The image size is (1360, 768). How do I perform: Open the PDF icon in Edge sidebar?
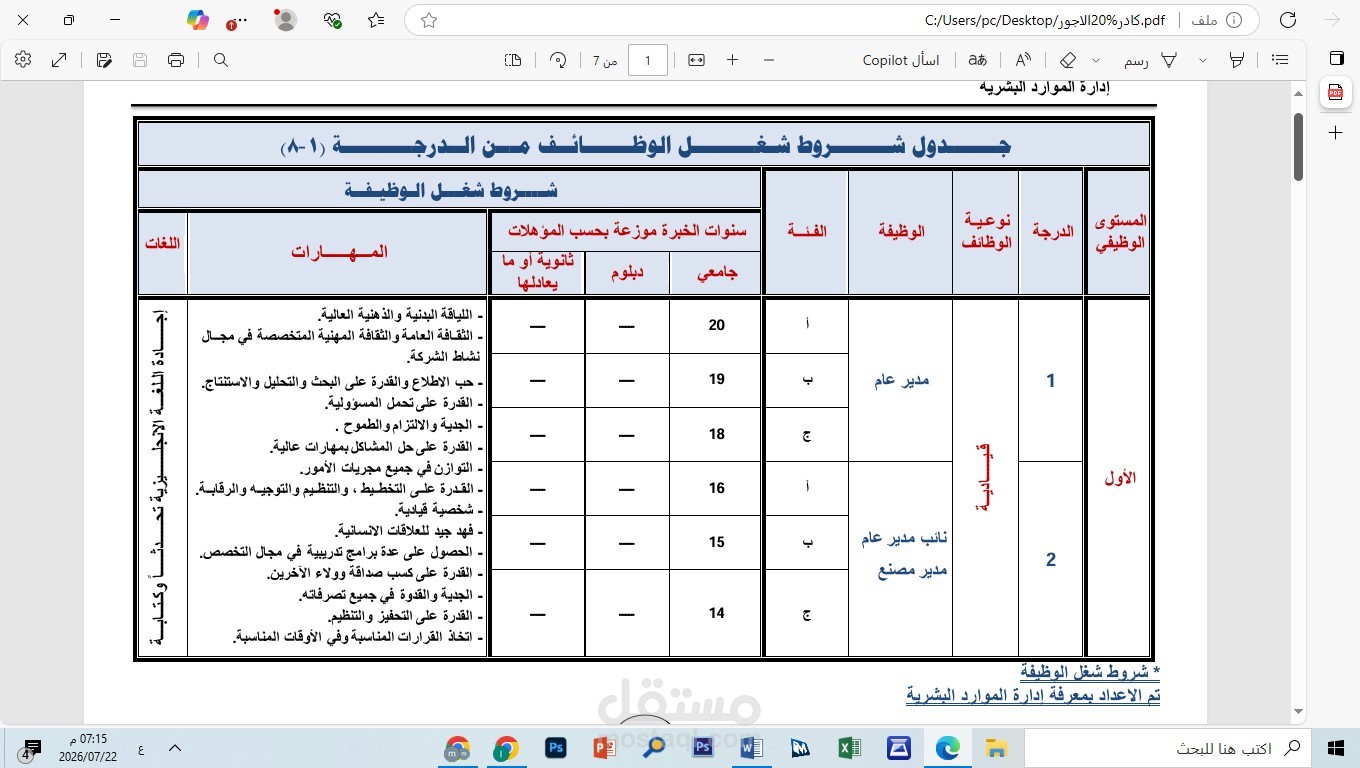[1335, 93]
